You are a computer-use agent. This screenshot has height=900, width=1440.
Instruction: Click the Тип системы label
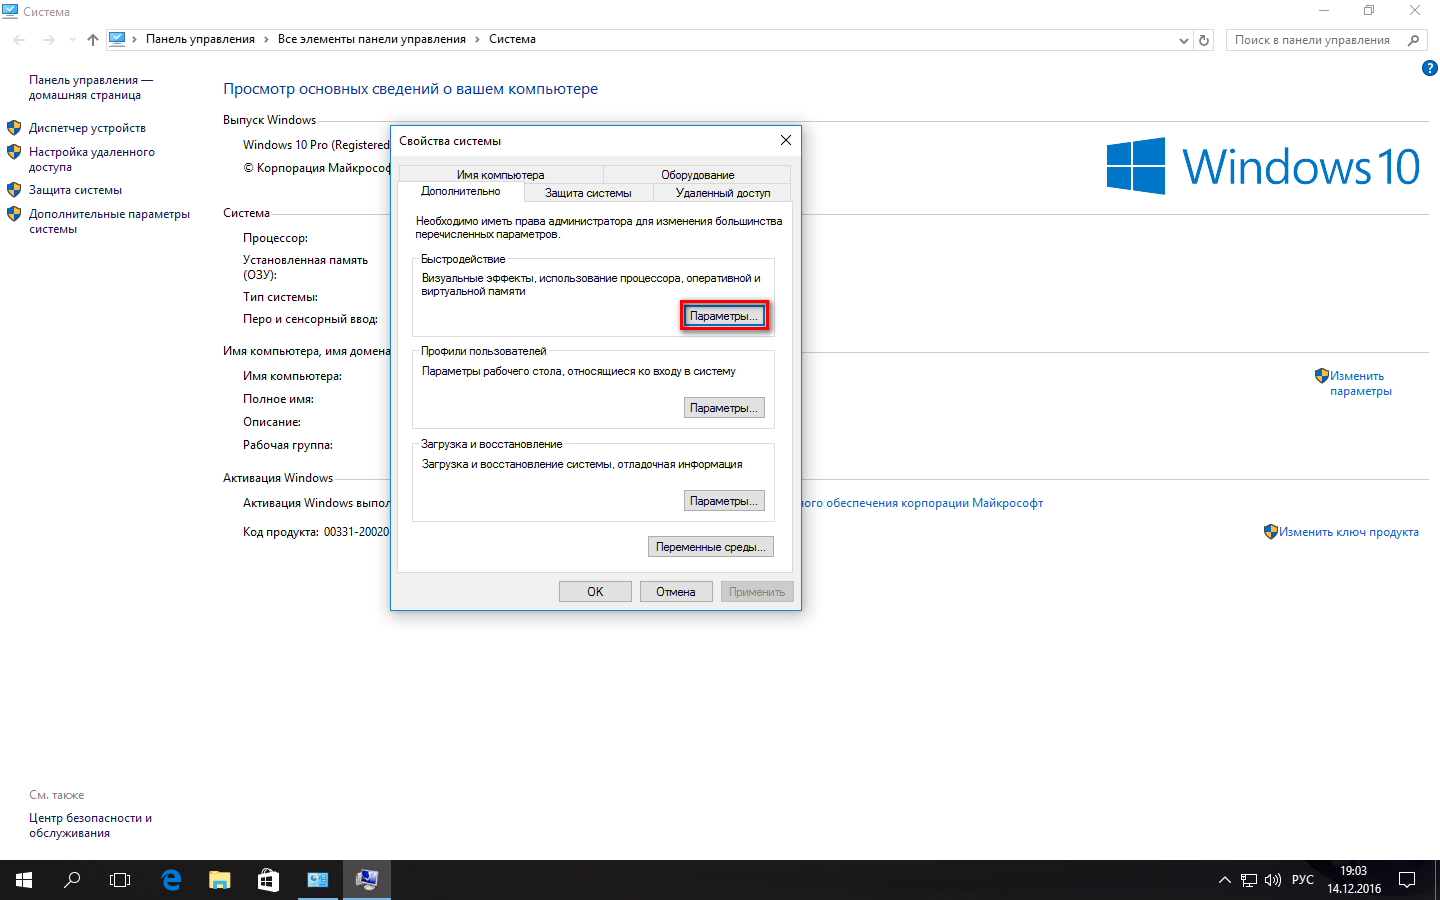280,297
